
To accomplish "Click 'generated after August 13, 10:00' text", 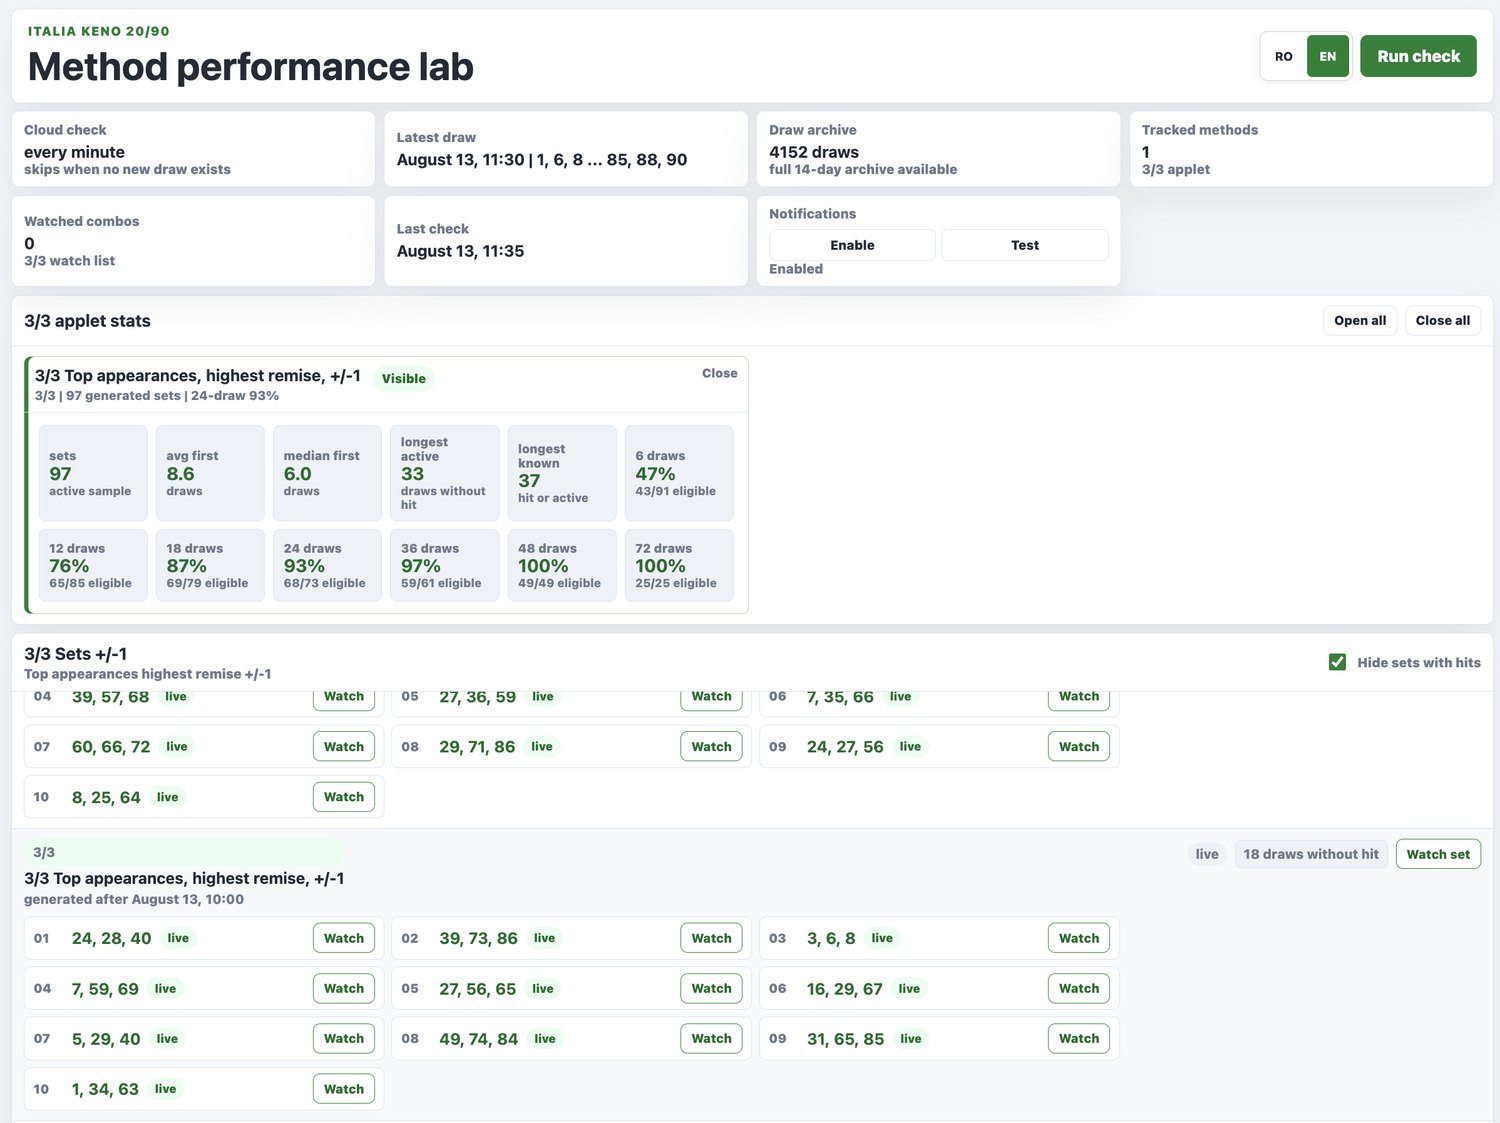I will [x=134, y=899].
